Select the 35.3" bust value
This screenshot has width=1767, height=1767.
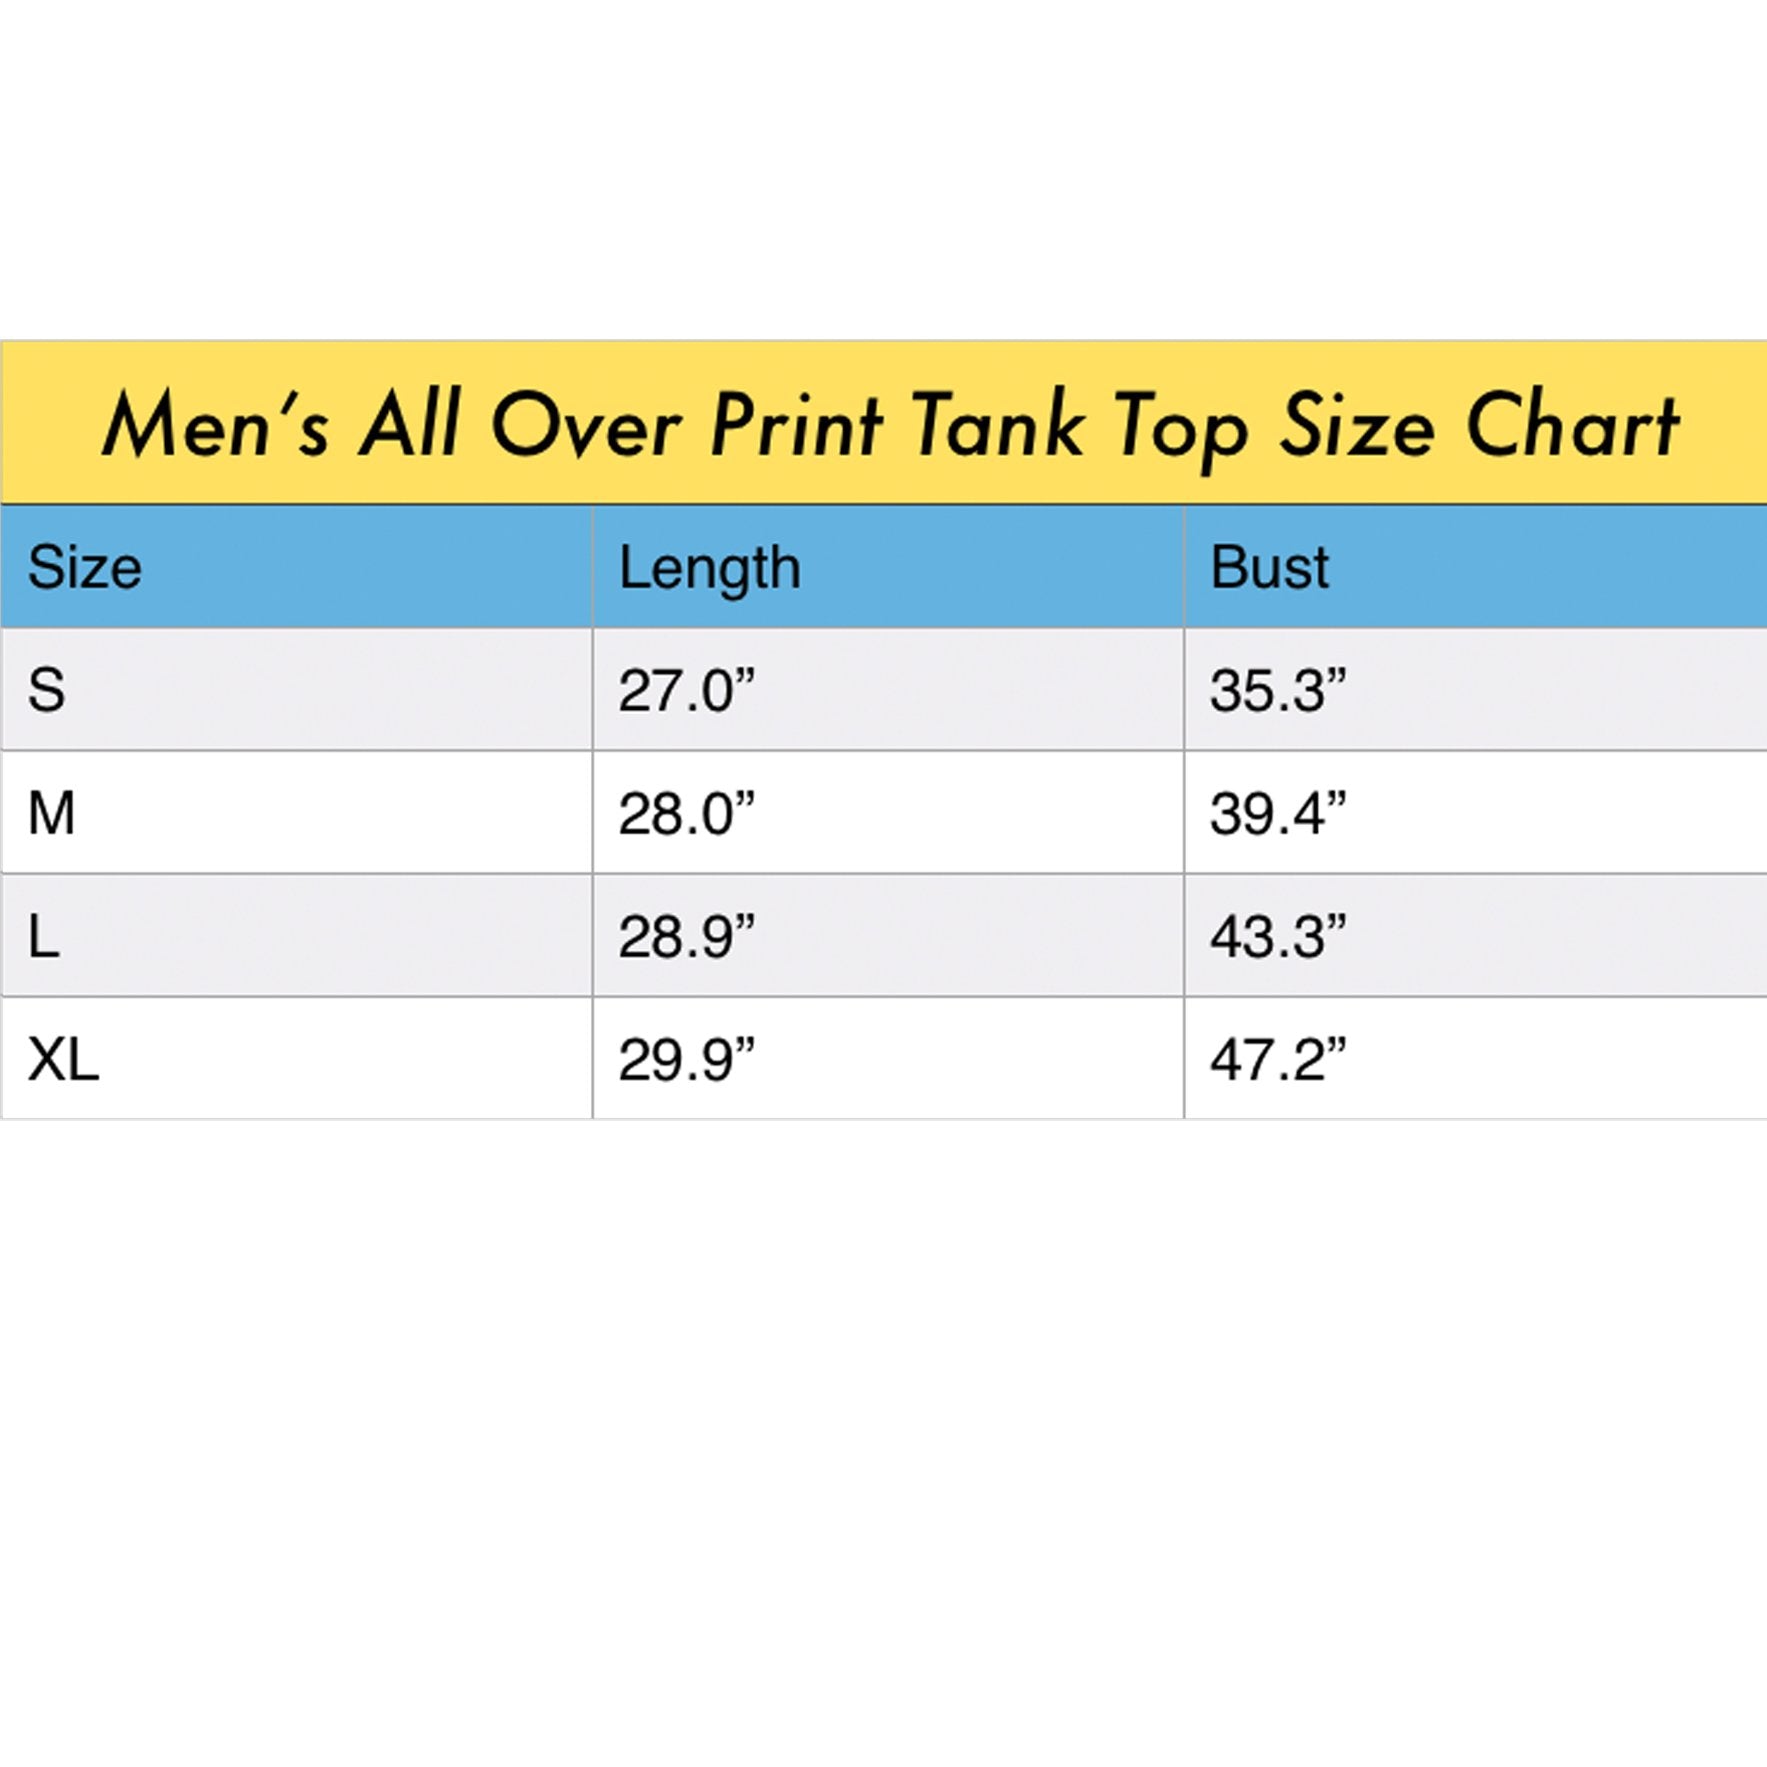click(1278, 690)
